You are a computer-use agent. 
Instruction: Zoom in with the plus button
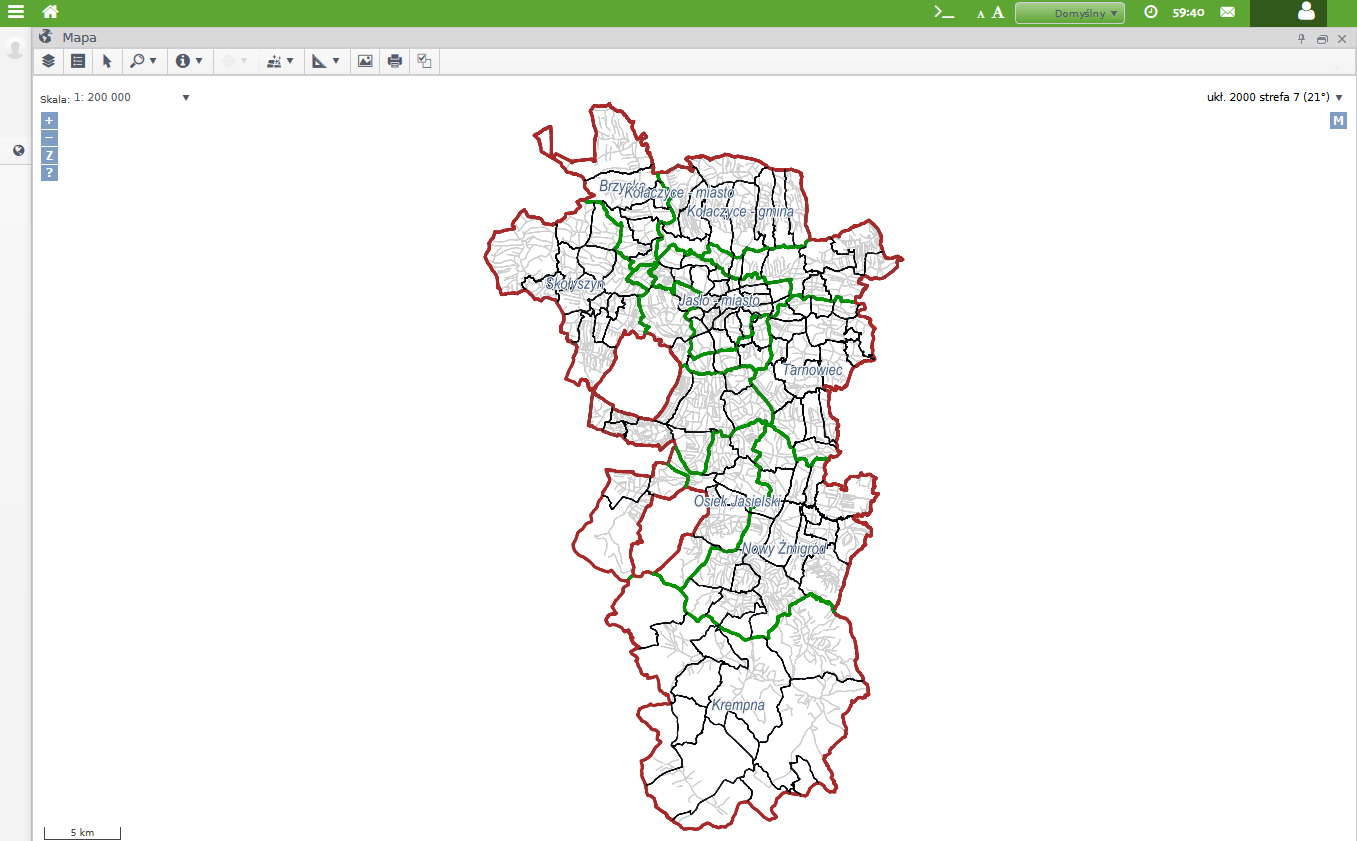point(49,120)
